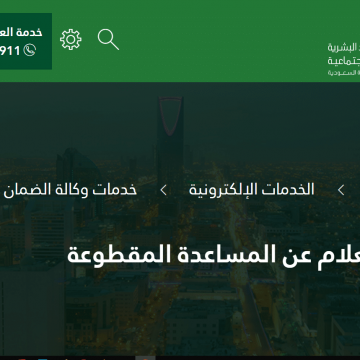
Task: Open the search magnifier icon
Action: pyautogui.click(x=108, y=39)
